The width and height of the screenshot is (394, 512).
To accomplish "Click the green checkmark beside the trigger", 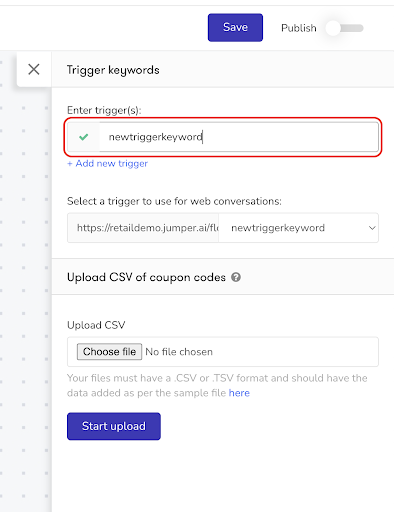I will [x=83, y=137].
